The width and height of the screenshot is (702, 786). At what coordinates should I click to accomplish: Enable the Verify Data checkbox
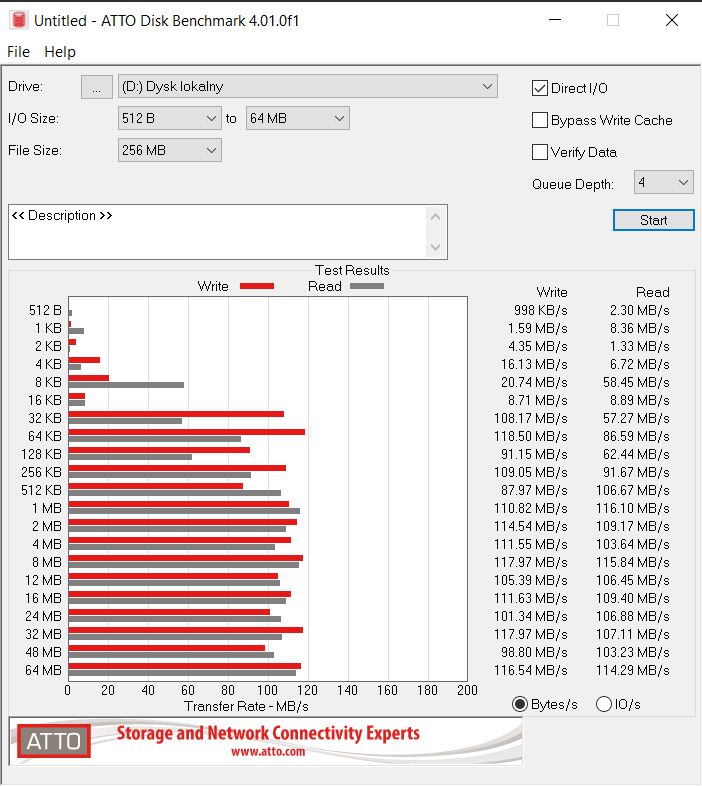(541, 152)
